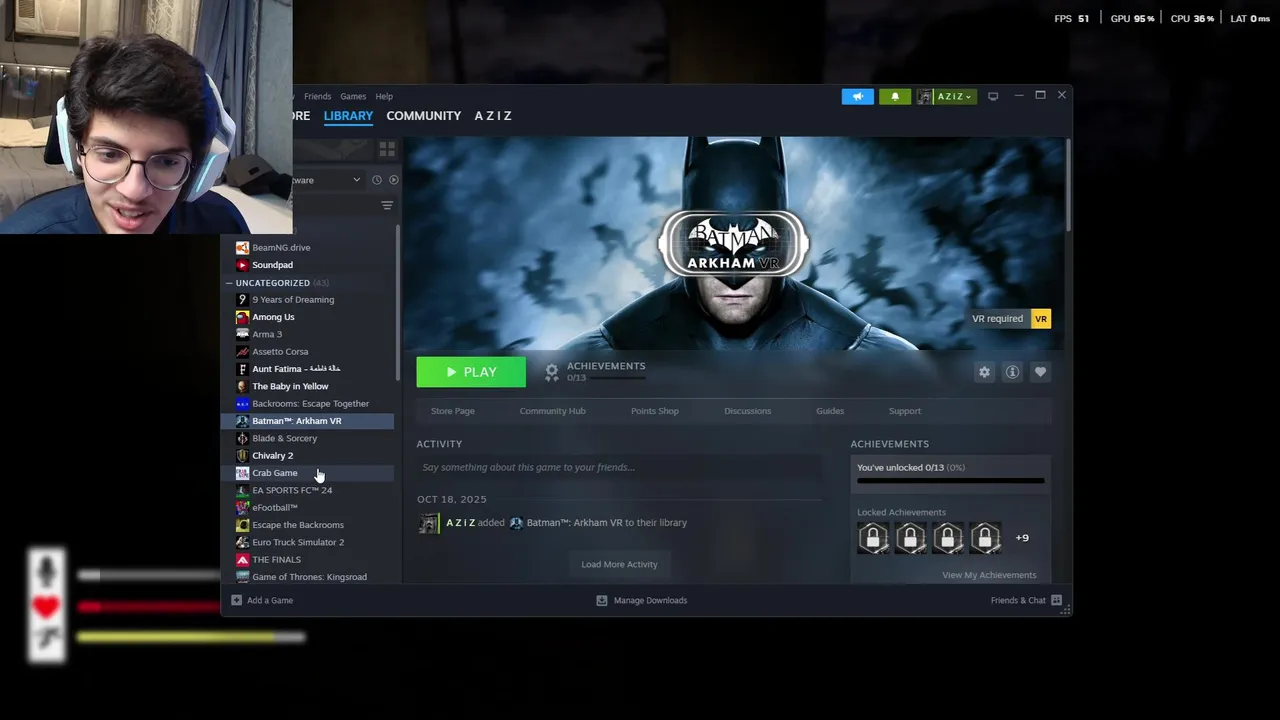The width and height of the screenshot is (1280, 720).
Task: Switch to the LIBRARY tab
Action: (348, 116)
